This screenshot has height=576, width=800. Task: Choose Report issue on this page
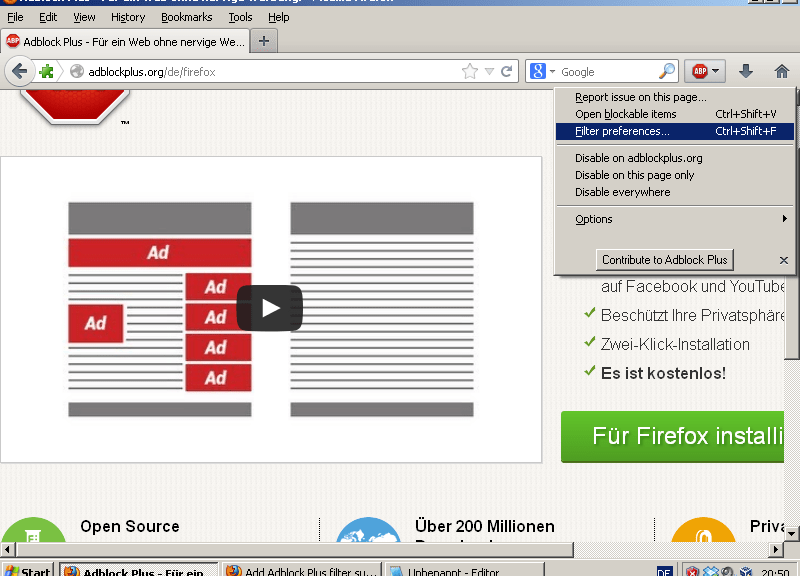pyautogui.click(x=674, y=97)
